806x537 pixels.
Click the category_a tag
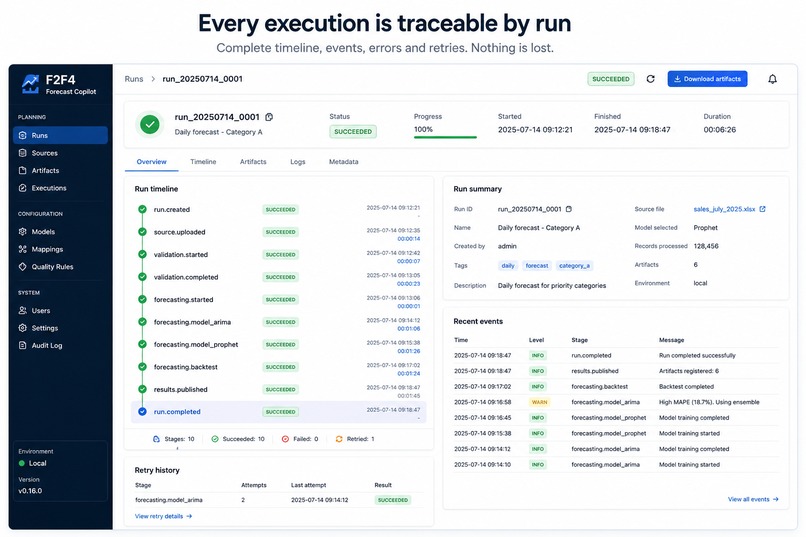point(574,266)
